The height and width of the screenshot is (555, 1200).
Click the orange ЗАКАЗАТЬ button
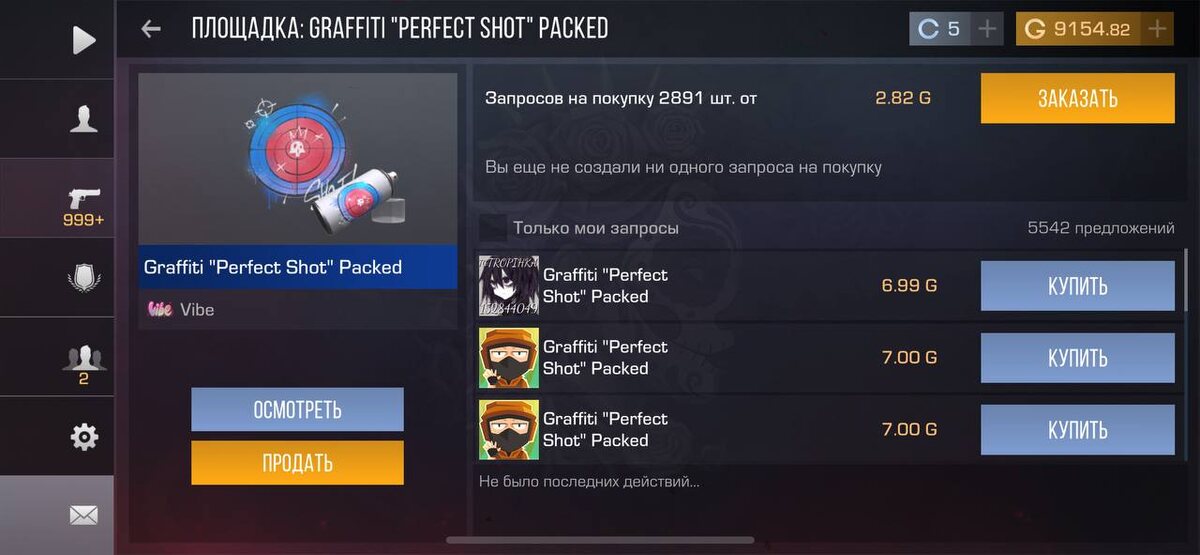pos(1077,98)
